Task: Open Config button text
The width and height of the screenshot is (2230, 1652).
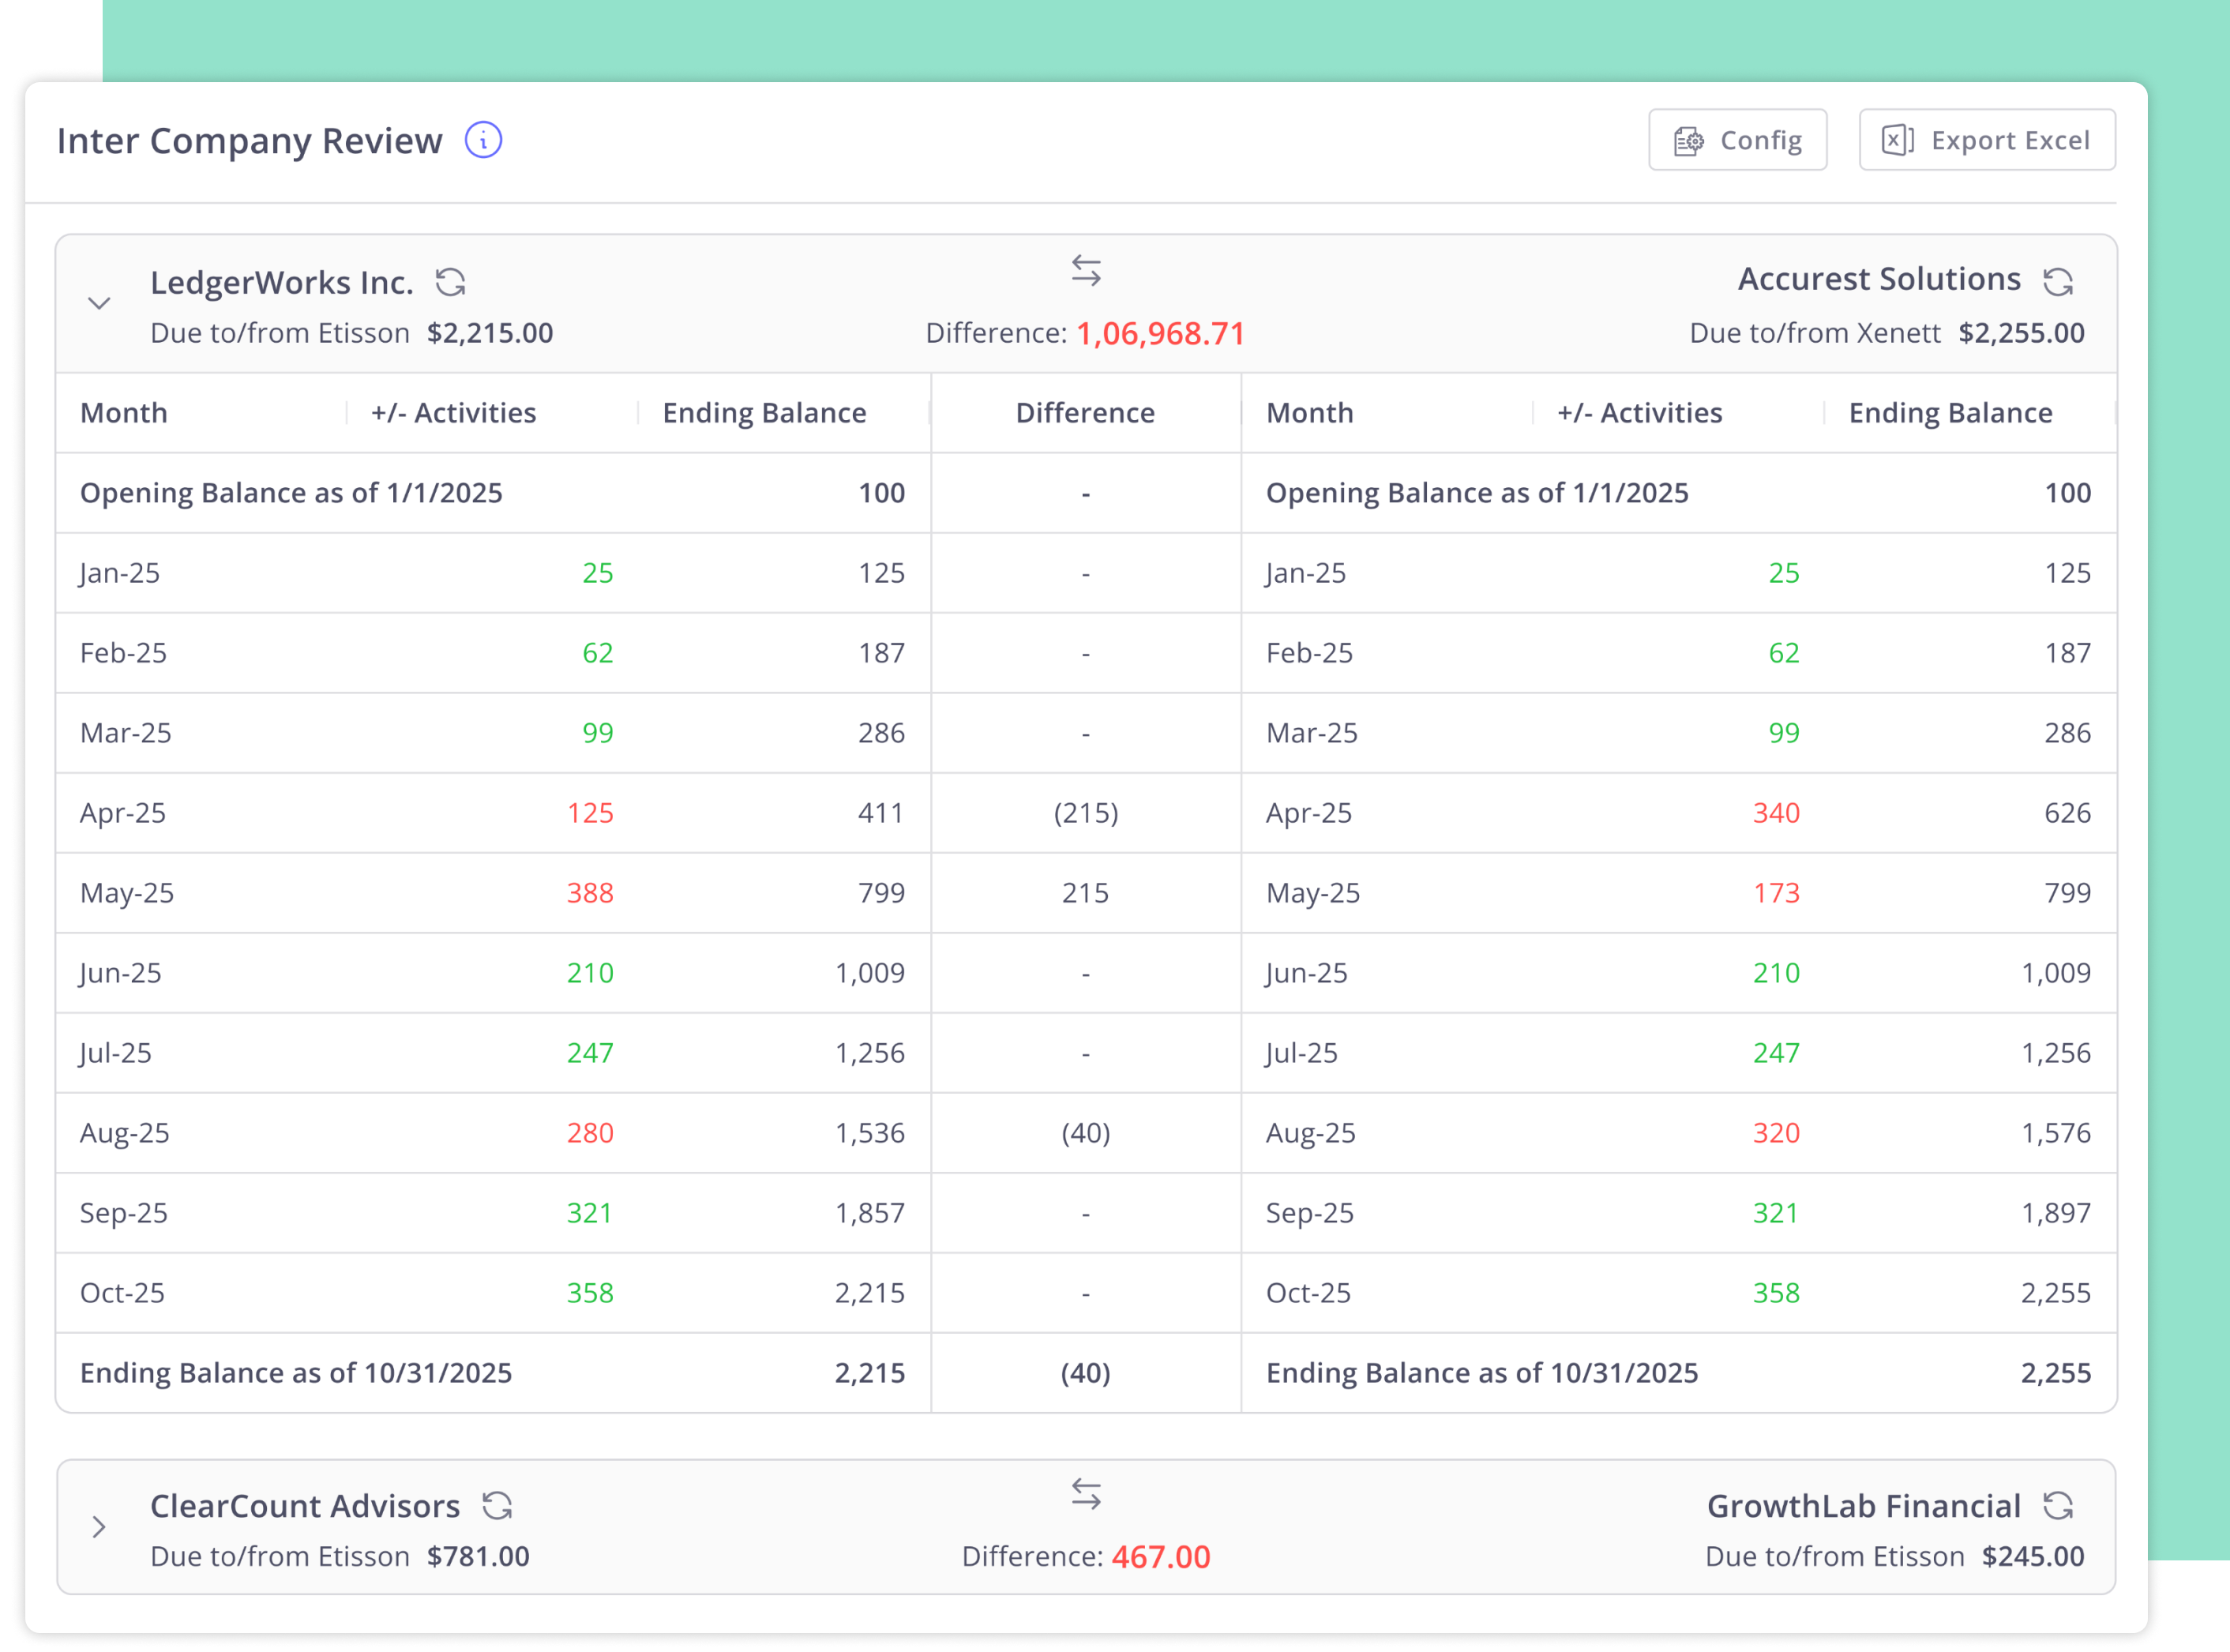Action: tap(1760, 141)
